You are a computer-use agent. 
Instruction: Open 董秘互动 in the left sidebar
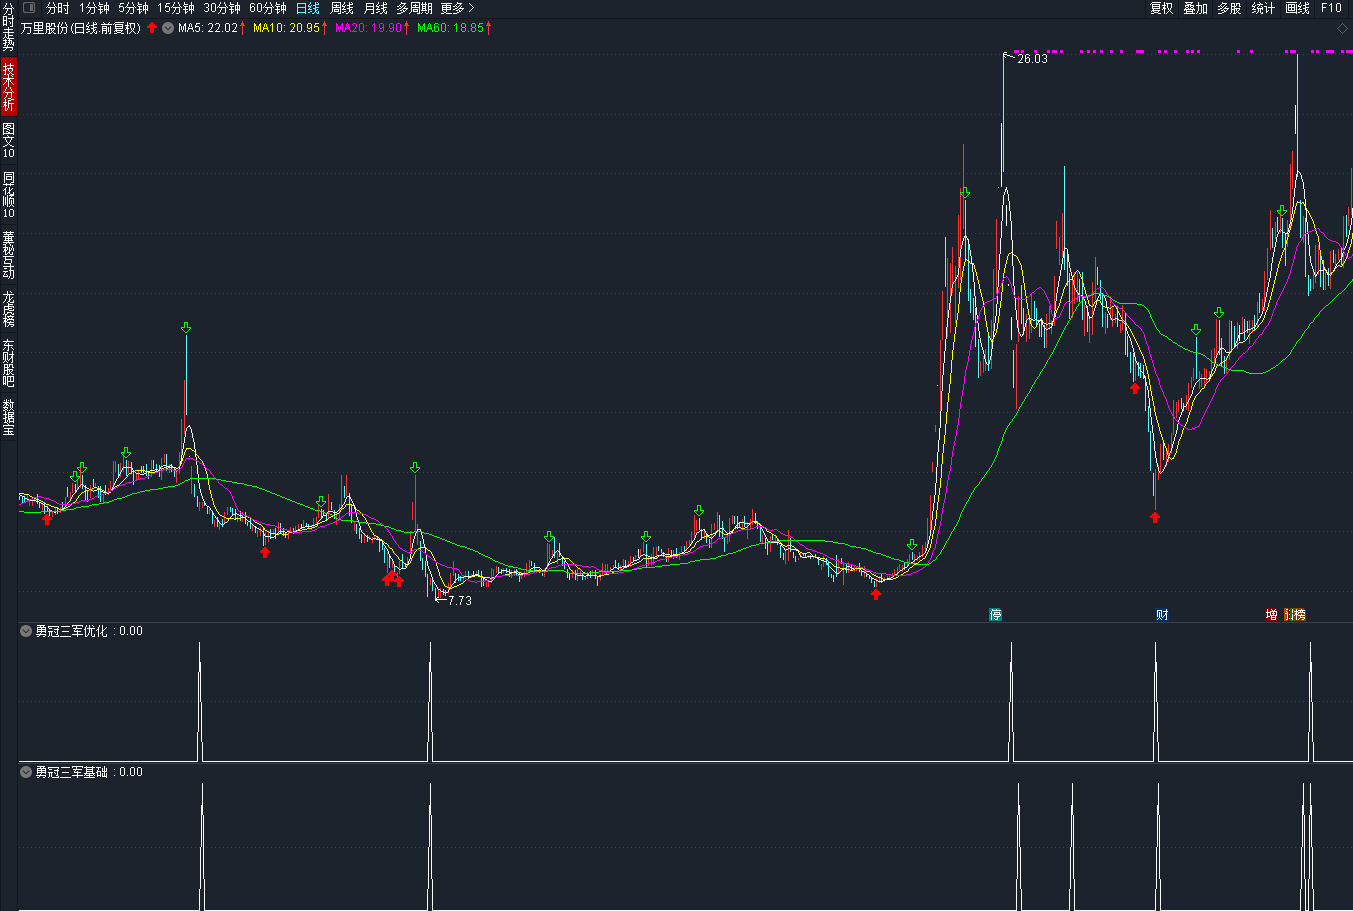(x=8, y=255)
